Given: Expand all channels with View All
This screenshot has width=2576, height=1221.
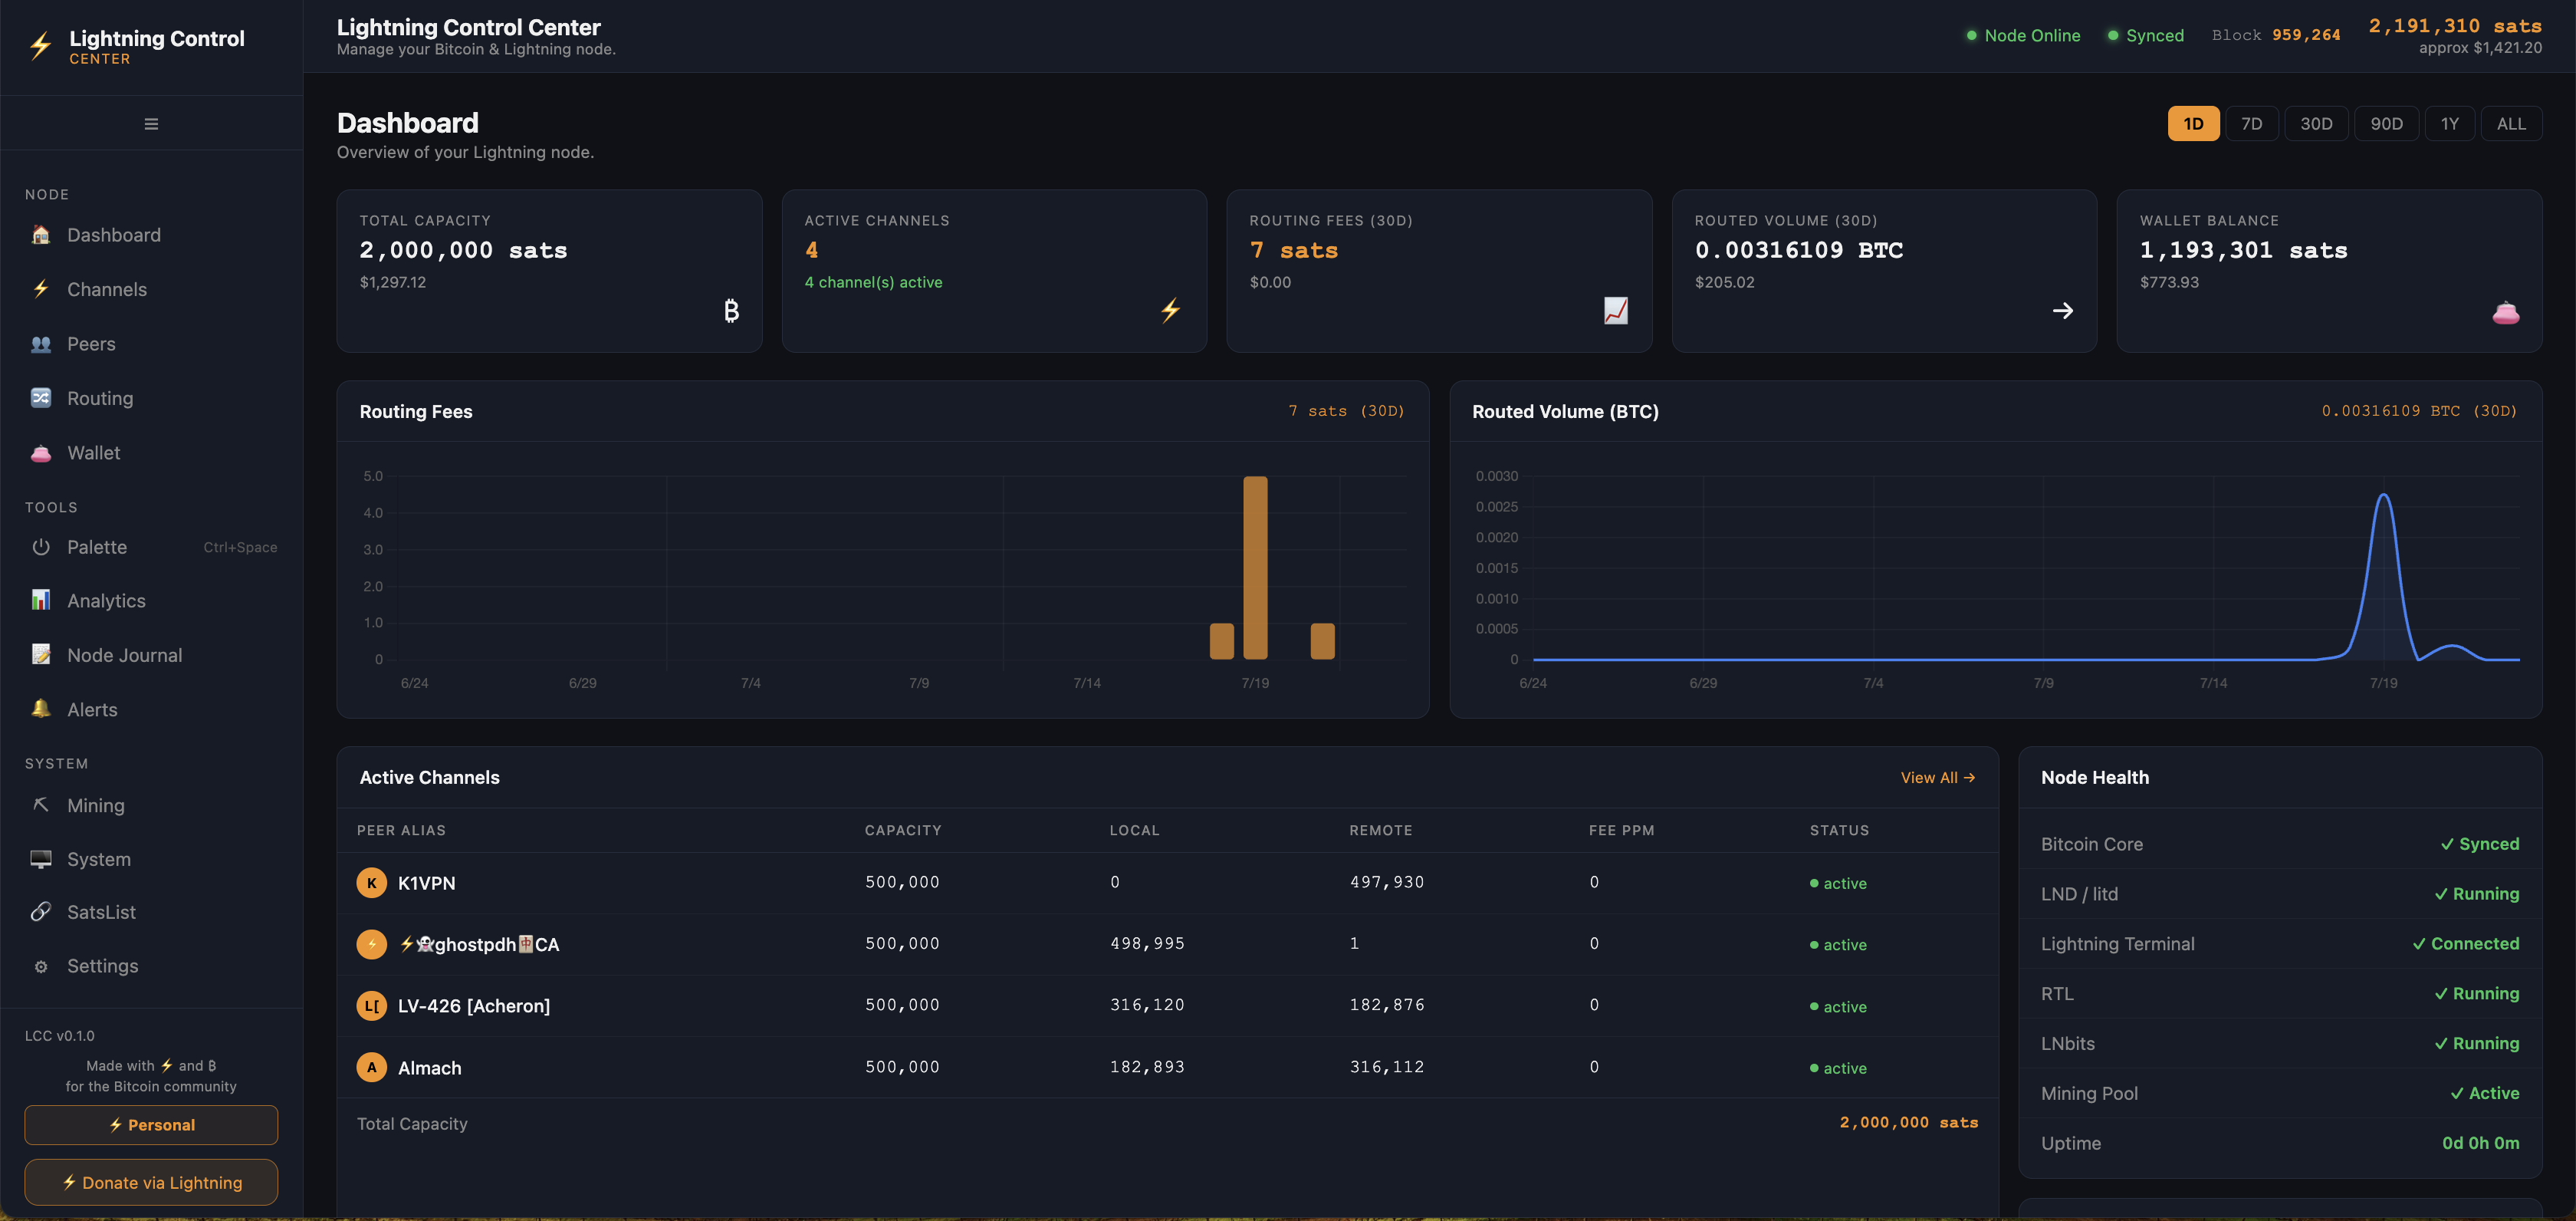Looking at the screenshot, I should (x=1937, y=778).
